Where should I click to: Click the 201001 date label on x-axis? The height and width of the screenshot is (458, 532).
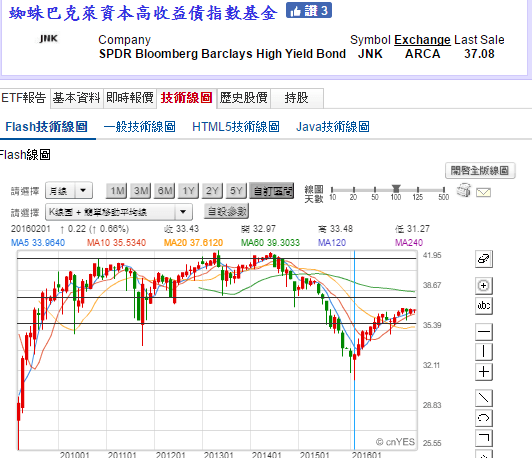tap(74, 454)
